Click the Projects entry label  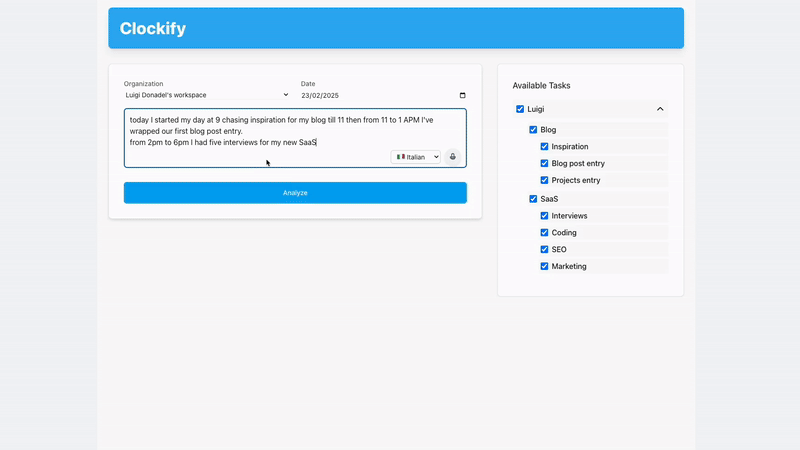[576, 180]
